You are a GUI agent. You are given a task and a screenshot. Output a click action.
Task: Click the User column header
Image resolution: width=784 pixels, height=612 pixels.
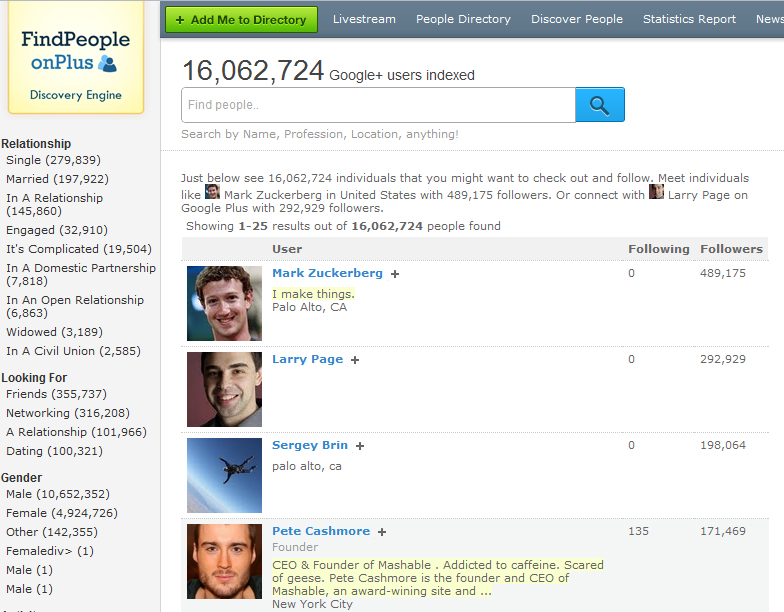pyautogui.click(x=287, y=249)
